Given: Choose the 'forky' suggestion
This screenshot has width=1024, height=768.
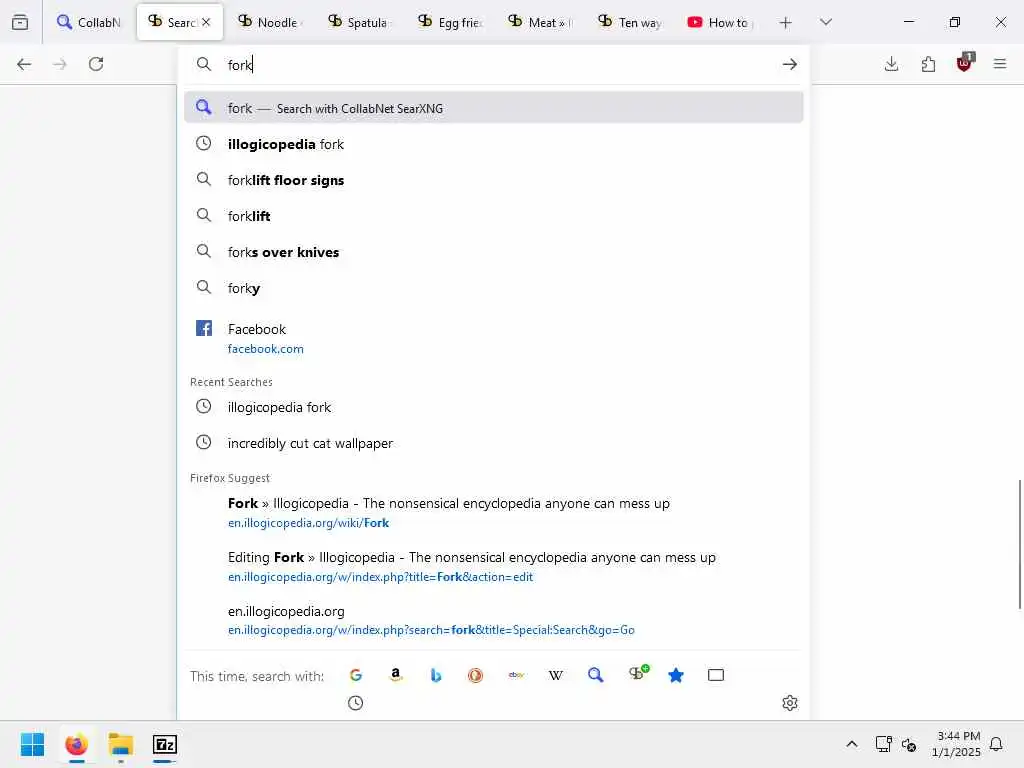Looking at the screenshot, I should (494, 287).
